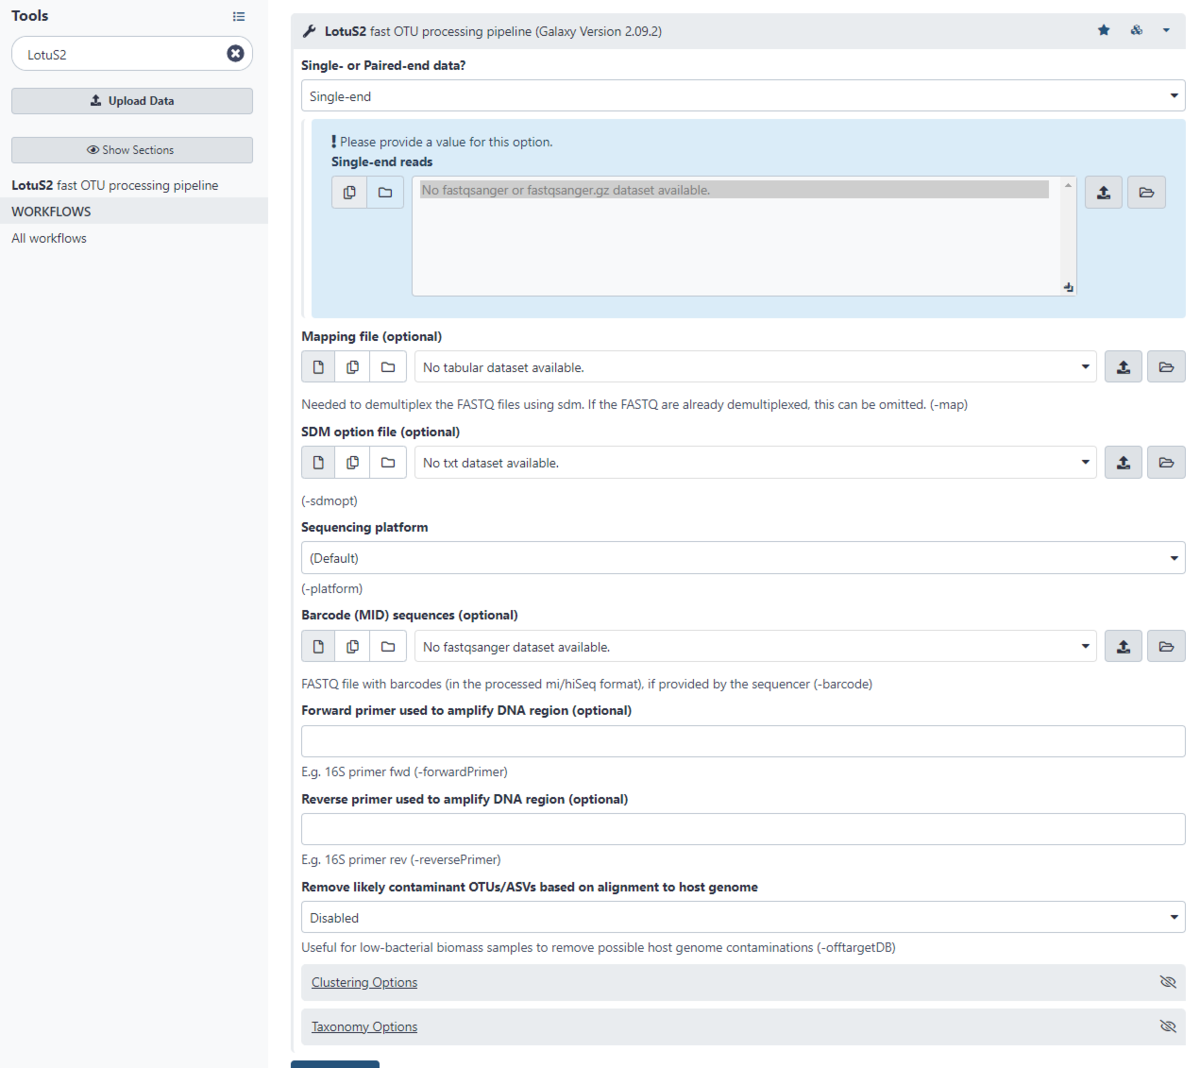Browse datasets for SDM option file
The image size is (1200, 1068).
tap(1166, 462)
